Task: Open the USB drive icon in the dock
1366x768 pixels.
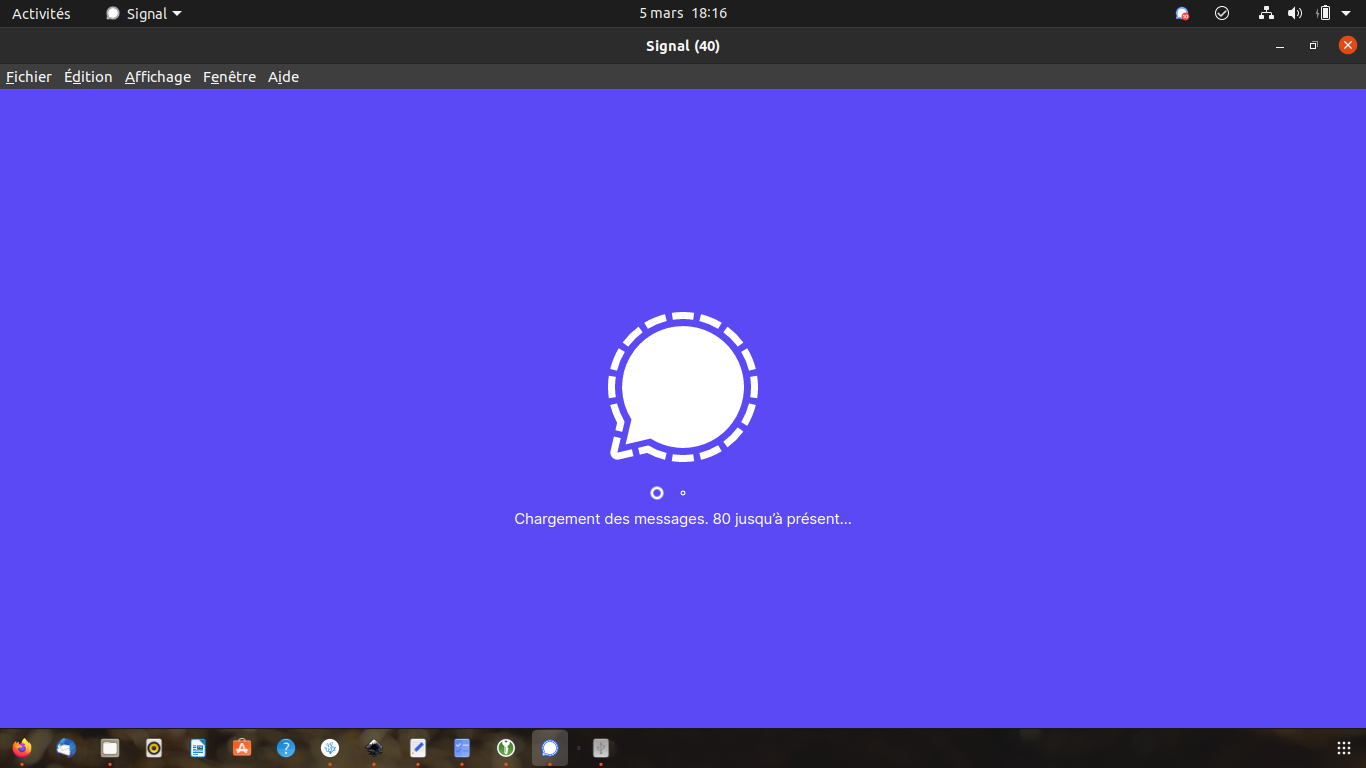Action: pyautogui.click(x=600, y=747)
